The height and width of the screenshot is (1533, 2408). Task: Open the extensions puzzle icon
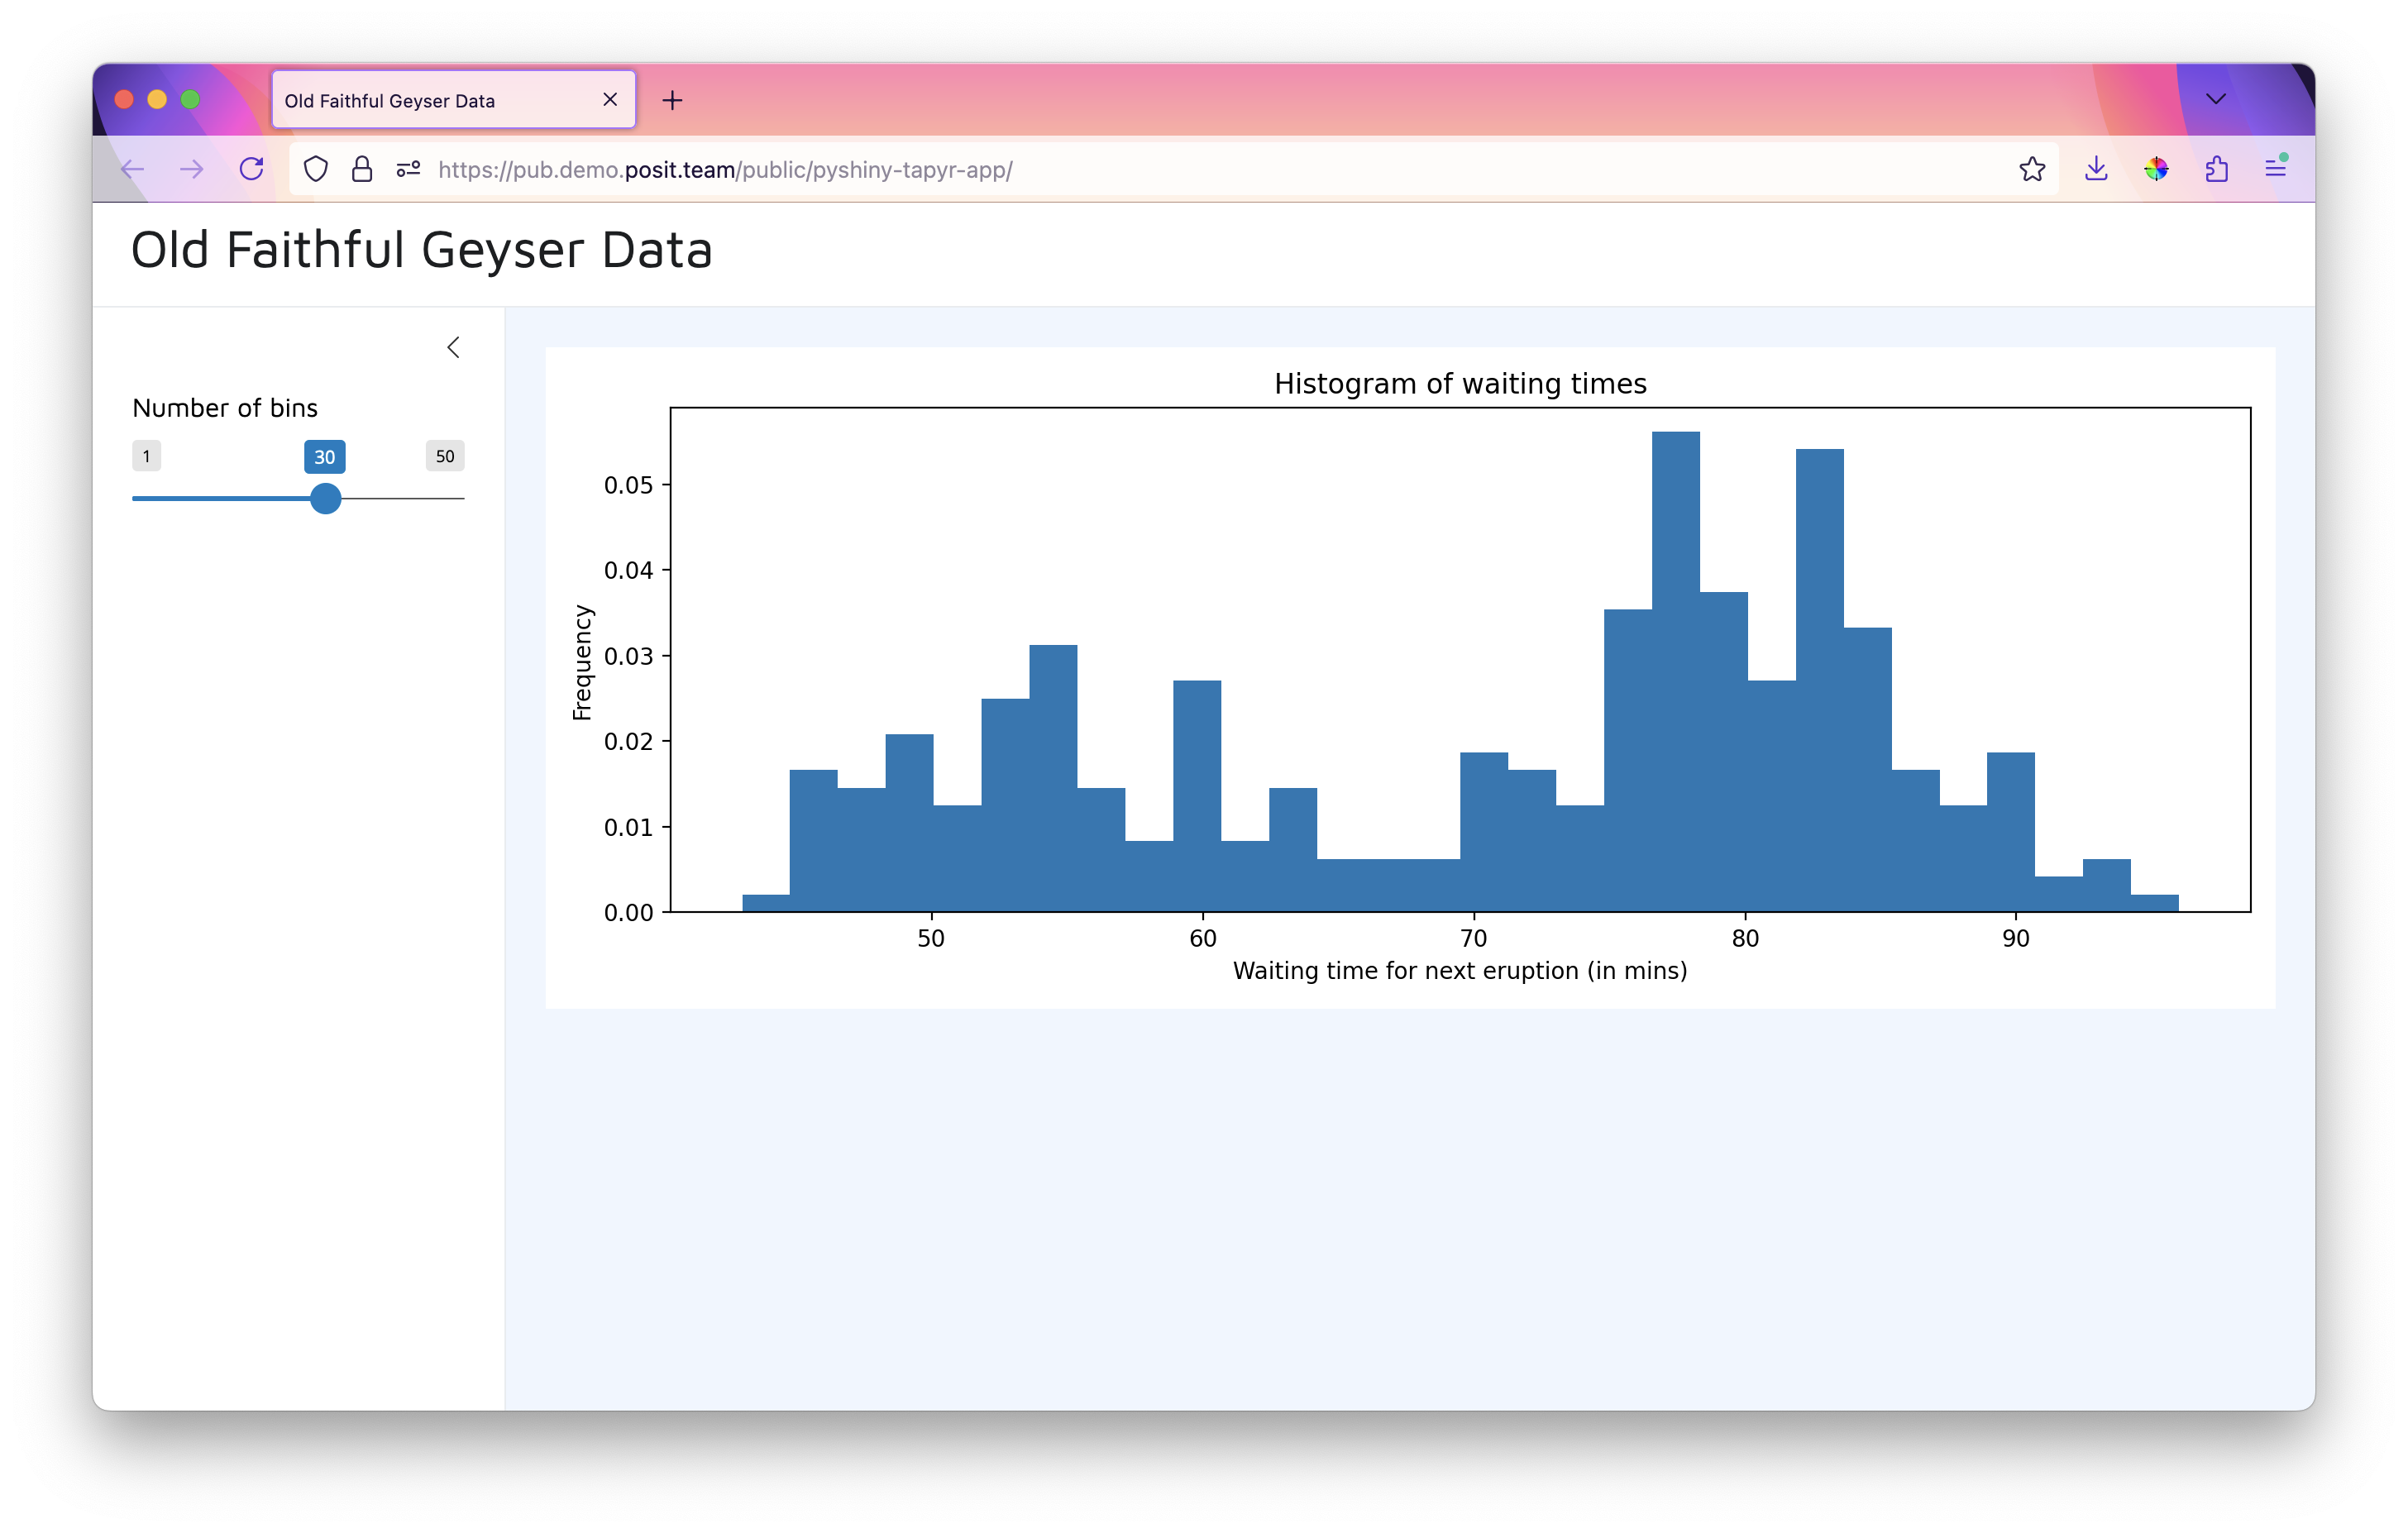click(x=2216, y=169)
